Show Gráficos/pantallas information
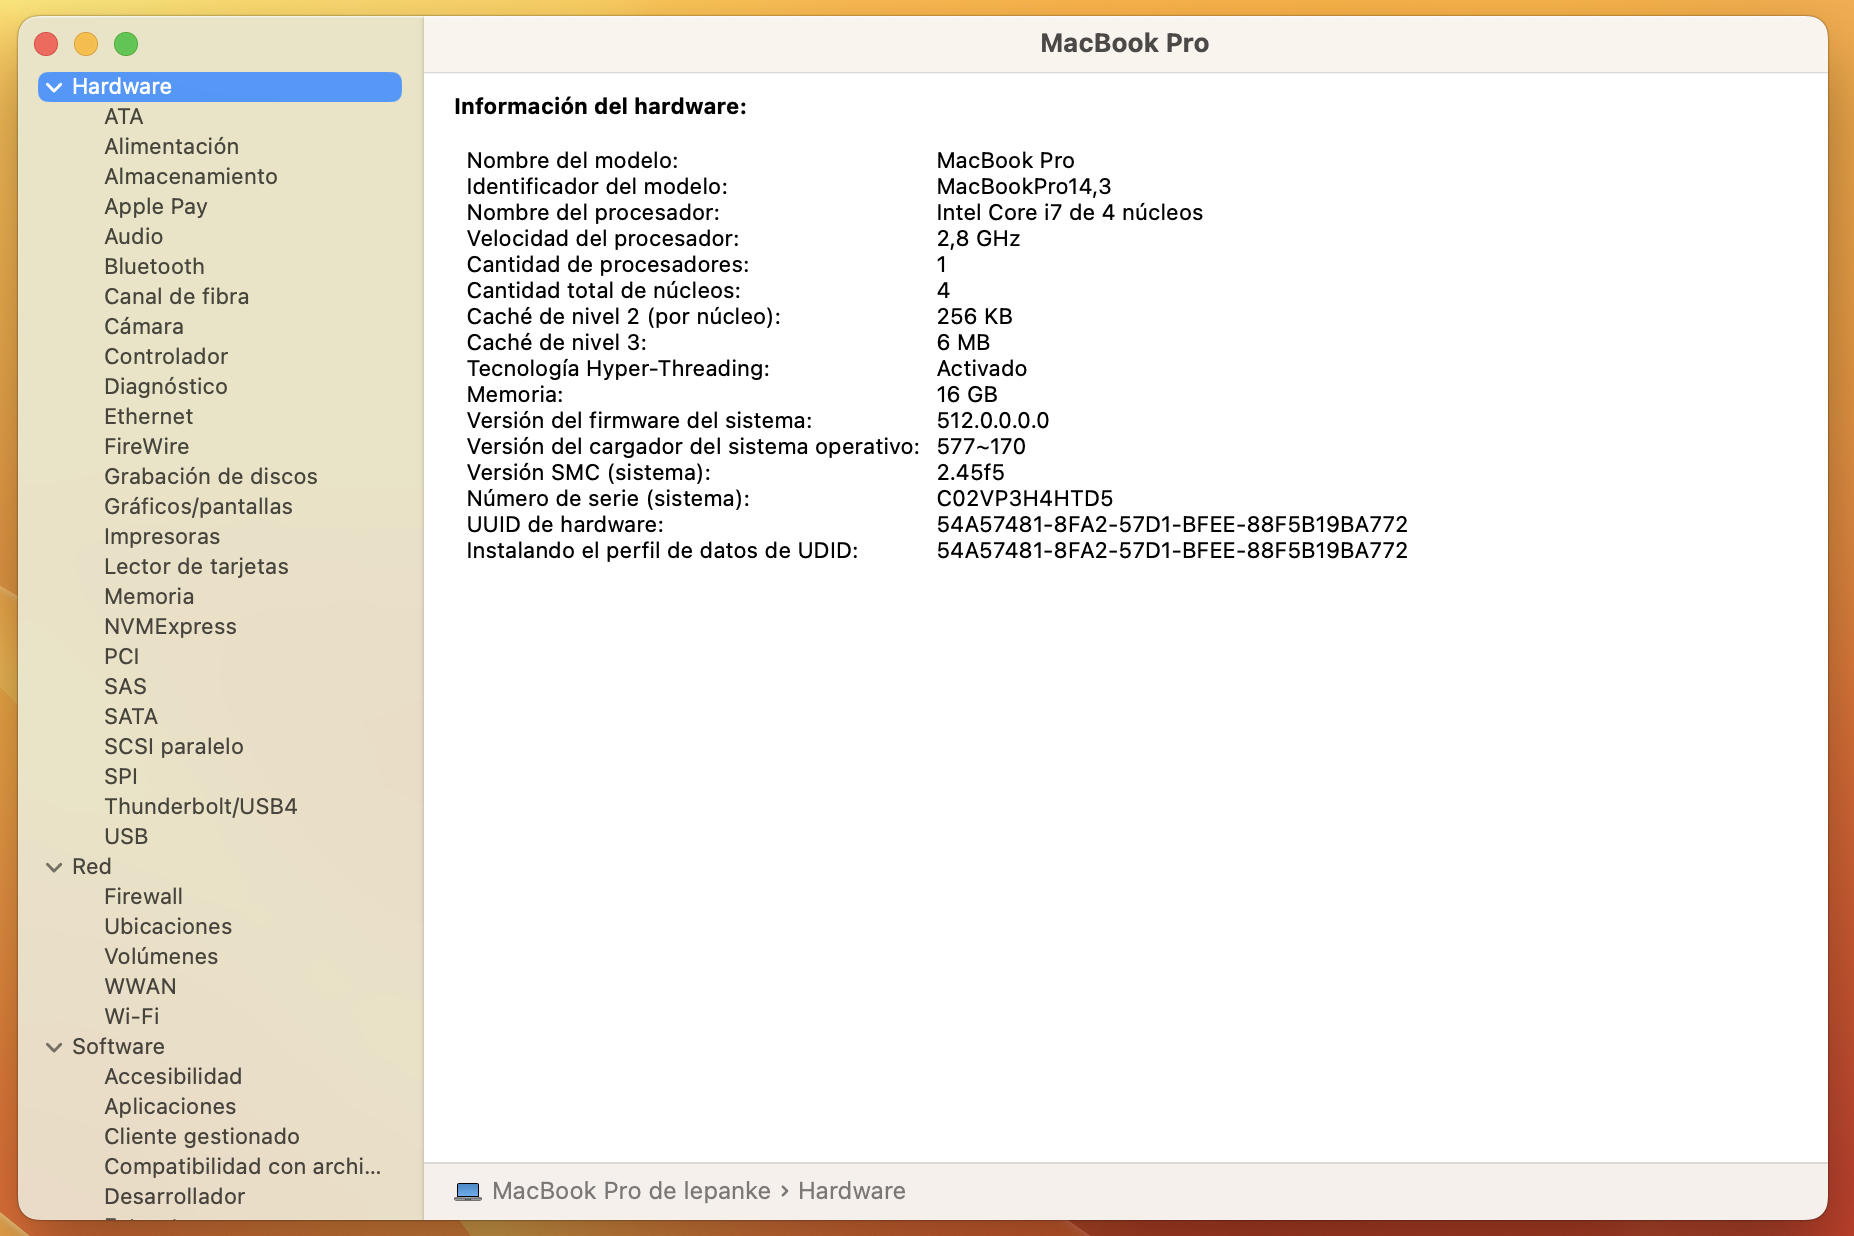 click(199, 506)
